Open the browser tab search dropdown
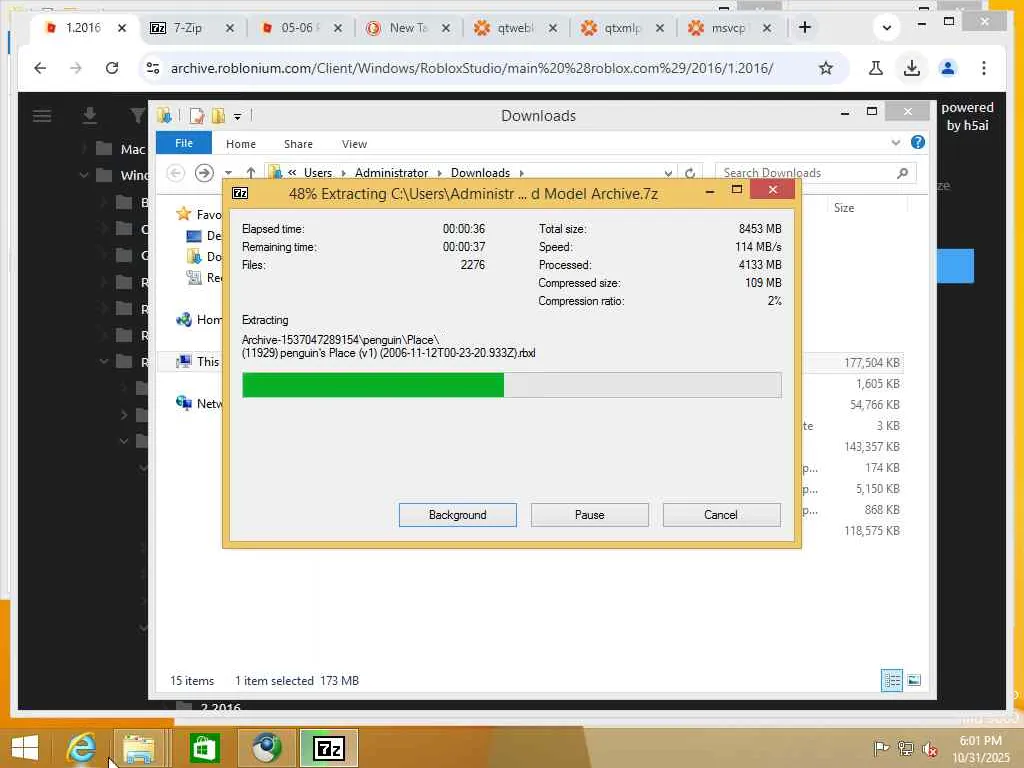This screenshot has height=768, width=1024. [x=886, y=27]
